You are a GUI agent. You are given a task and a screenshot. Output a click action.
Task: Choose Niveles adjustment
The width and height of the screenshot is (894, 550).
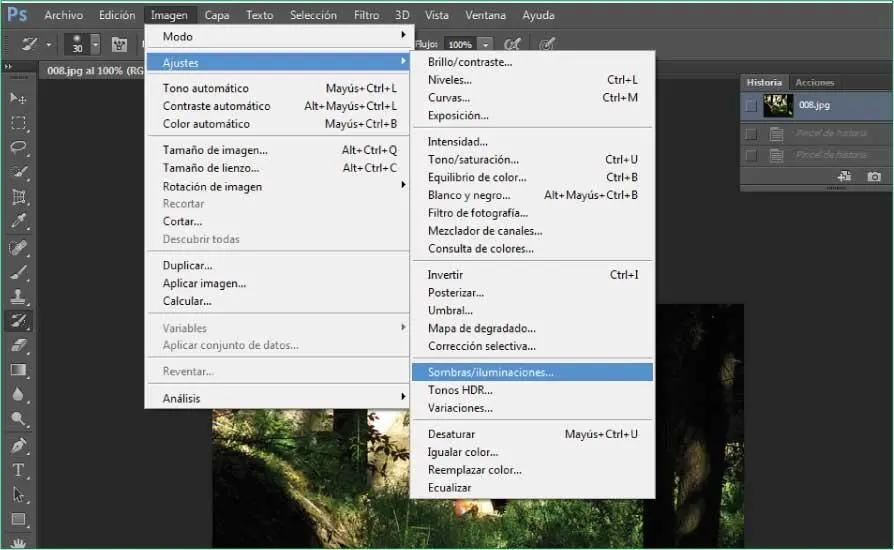pos(532,80)
